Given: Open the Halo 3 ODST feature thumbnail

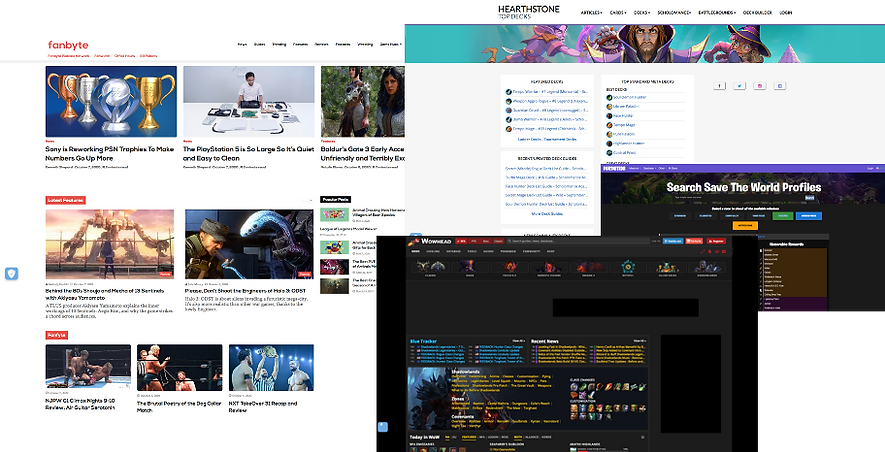Looking at the screenshot, I should point(249,244).
